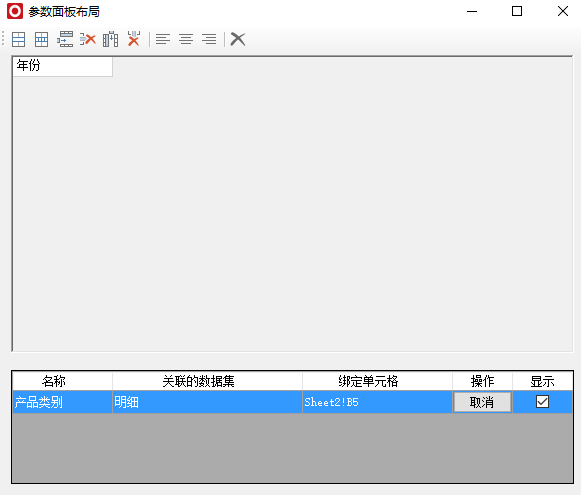Click the 取消 button in the 操作 column
Image resolution: width=581 pixels, height=495 pixels.
point(482,402)
